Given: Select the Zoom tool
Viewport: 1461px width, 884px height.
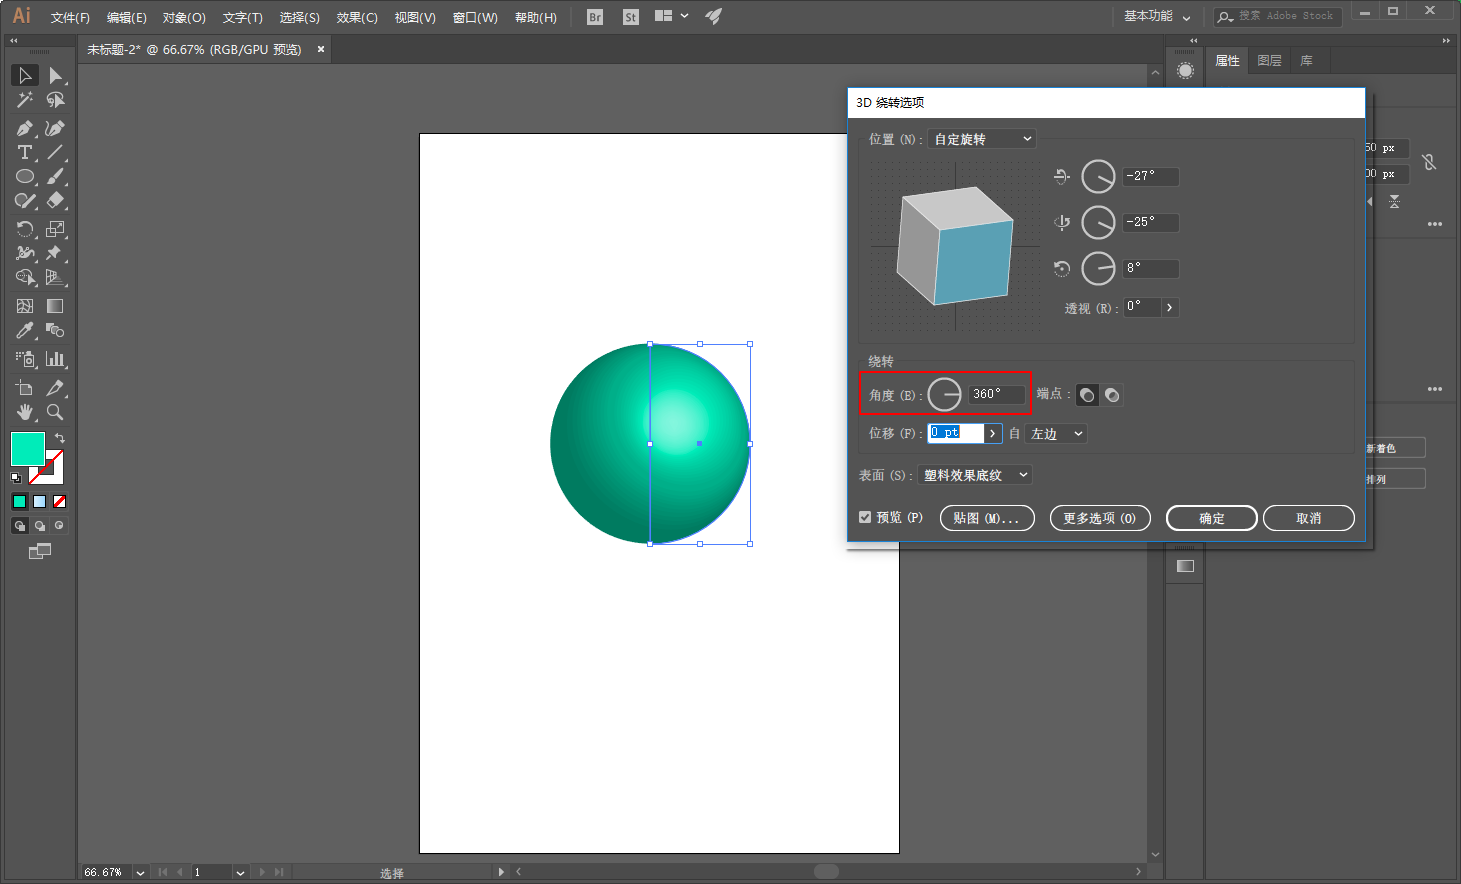Looking at the screenshot, I should click(55, 411).
